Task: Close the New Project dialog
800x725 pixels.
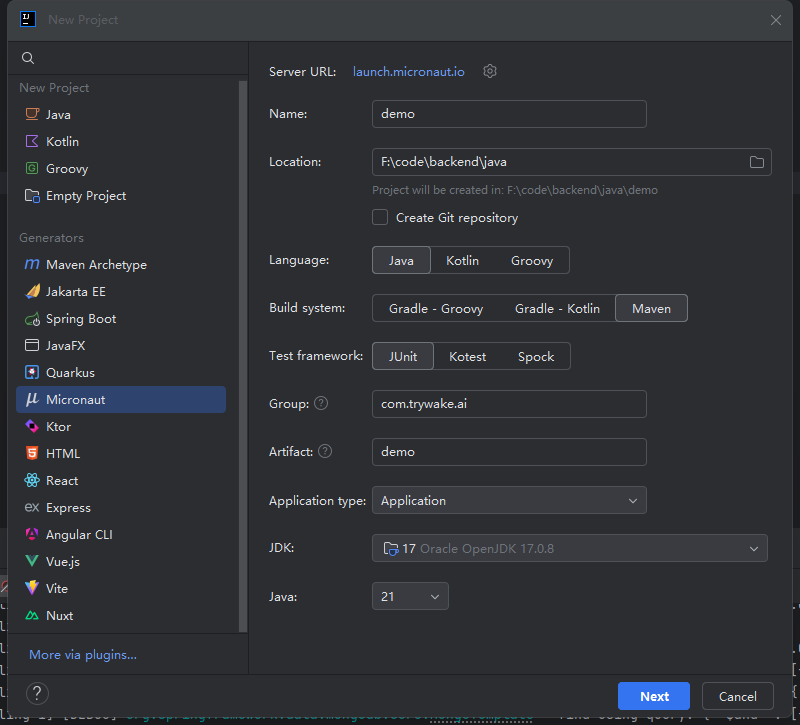Action: pos(776,20)
